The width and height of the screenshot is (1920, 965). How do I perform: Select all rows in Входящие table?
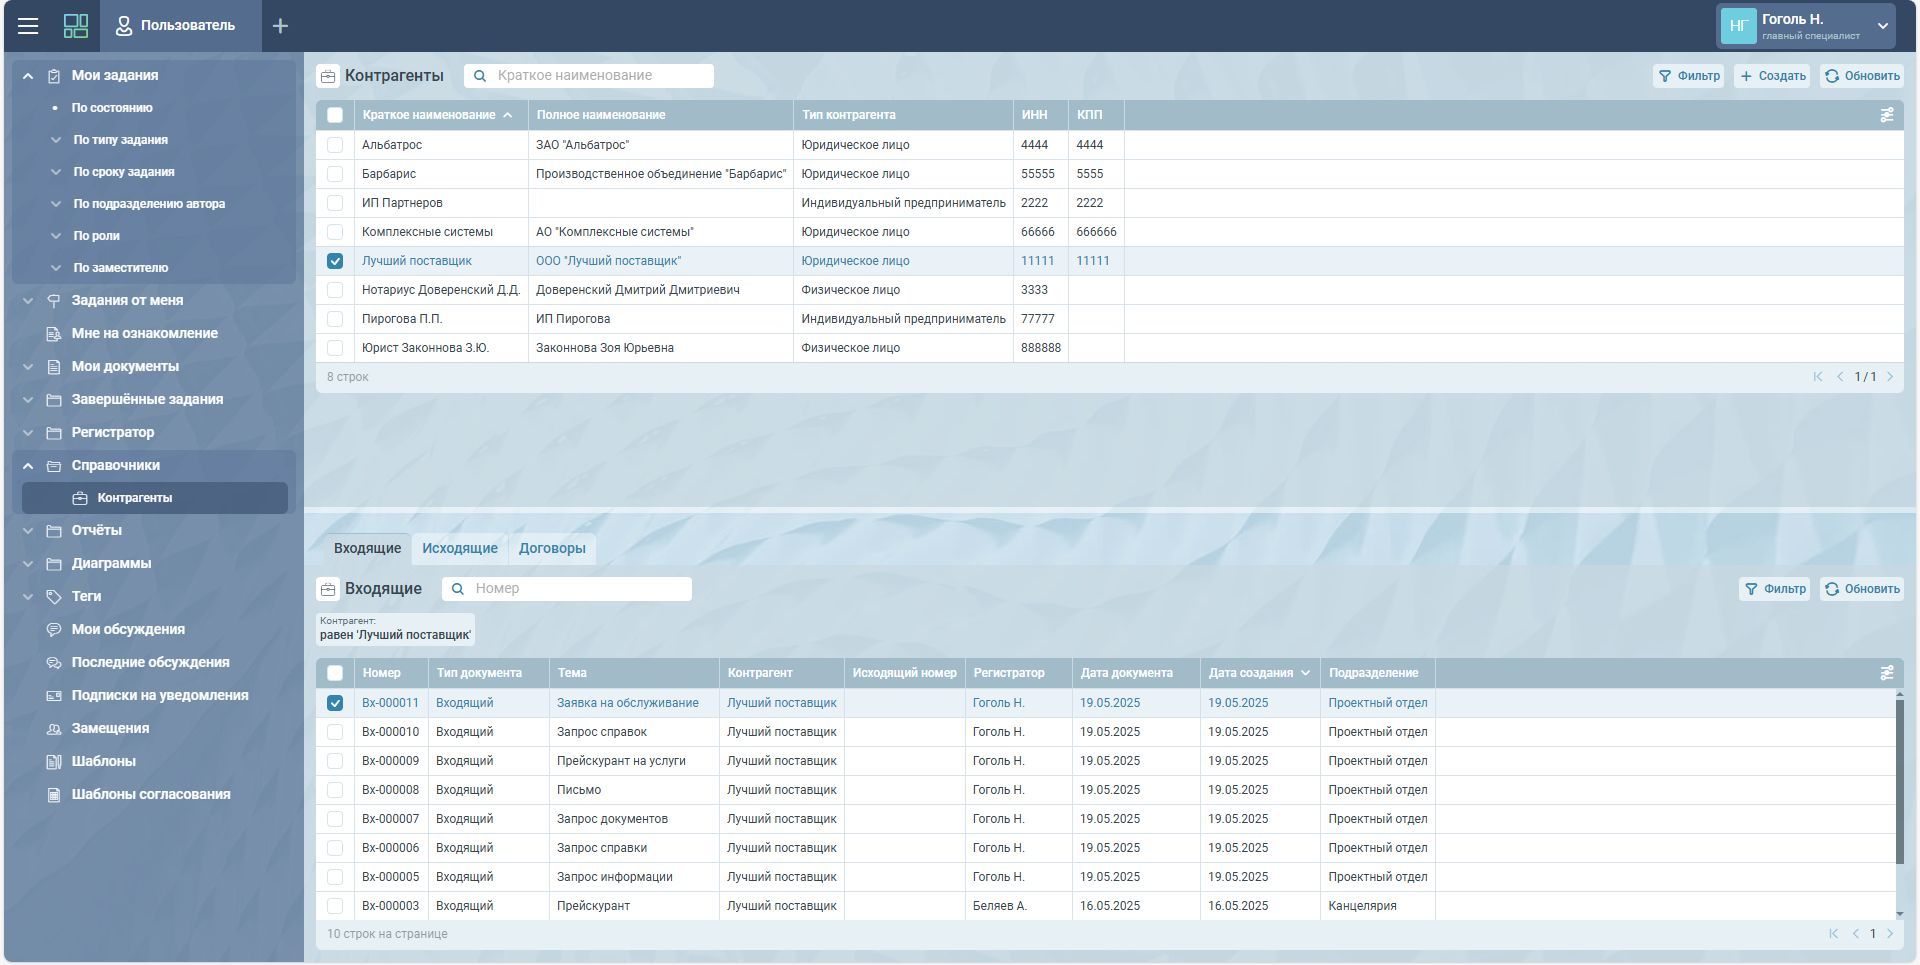(x=335, y=673)
